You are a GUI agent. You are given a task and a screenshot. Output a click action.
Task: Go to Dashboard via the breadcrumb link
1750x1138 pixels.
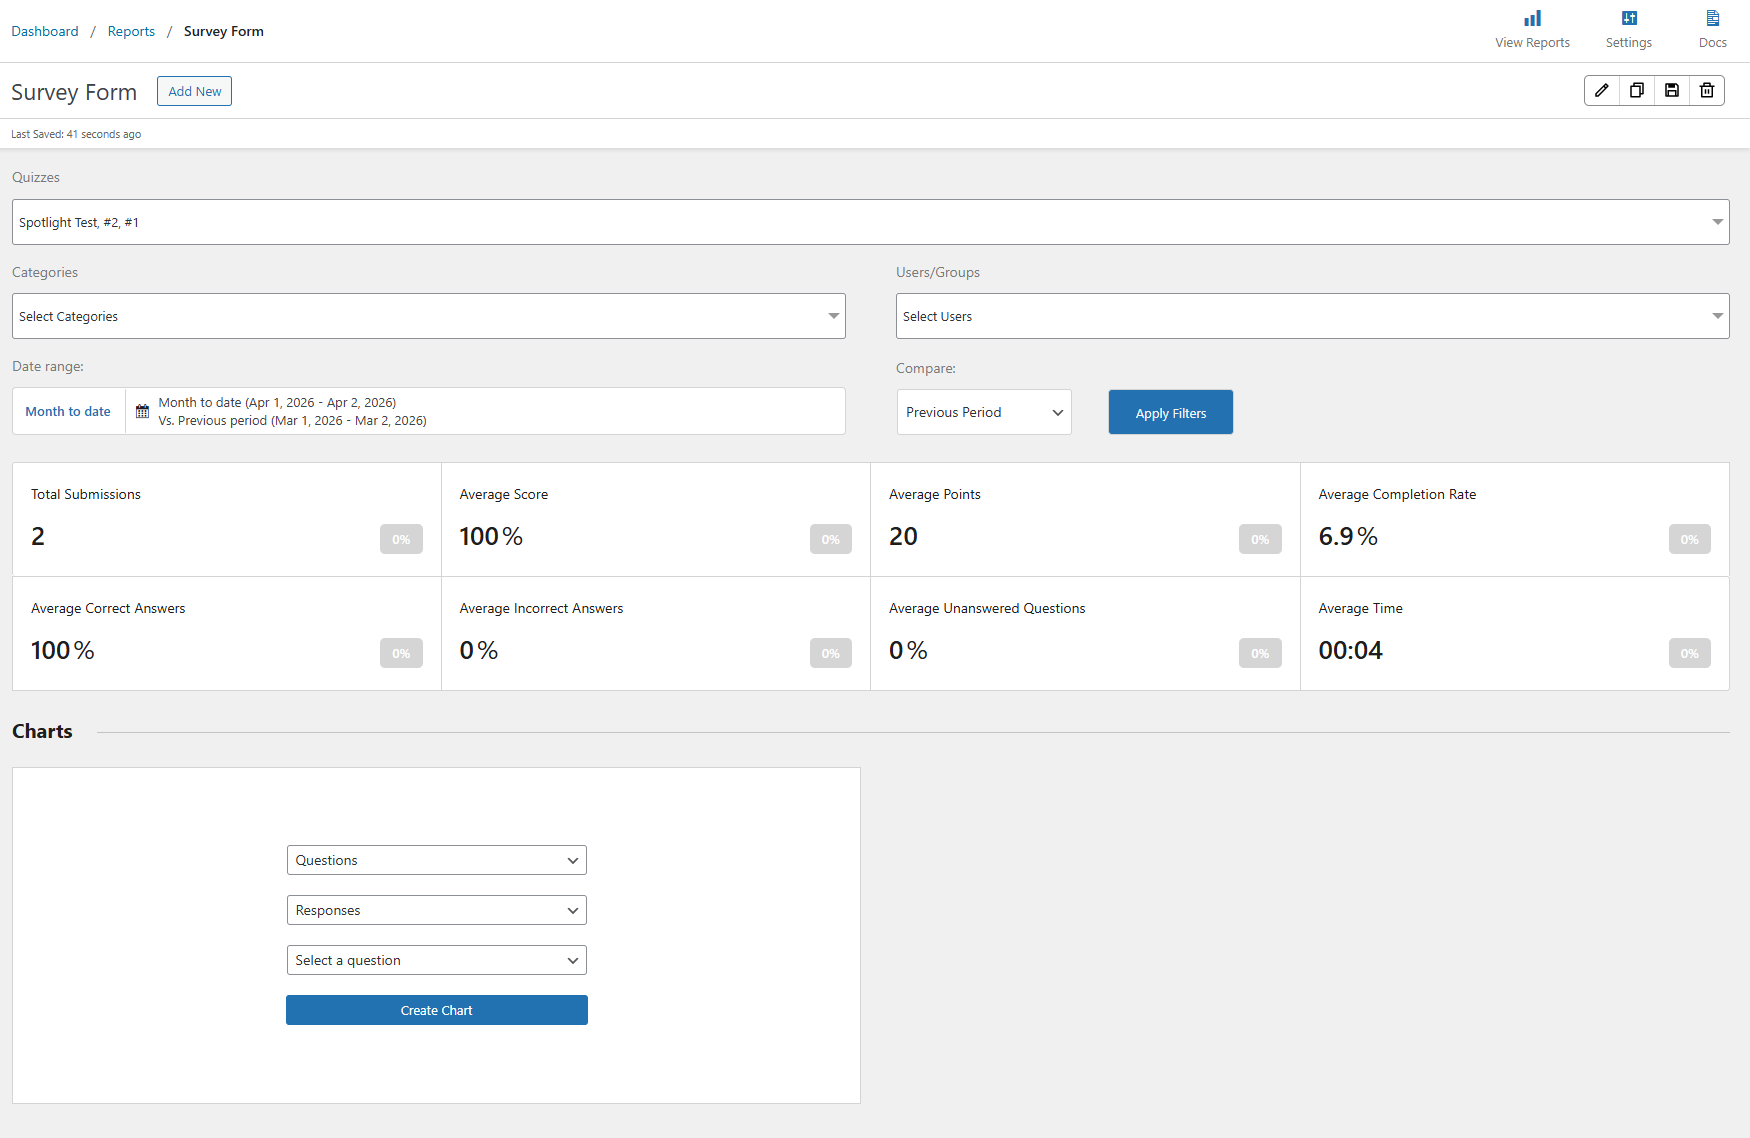pos(44,31)
